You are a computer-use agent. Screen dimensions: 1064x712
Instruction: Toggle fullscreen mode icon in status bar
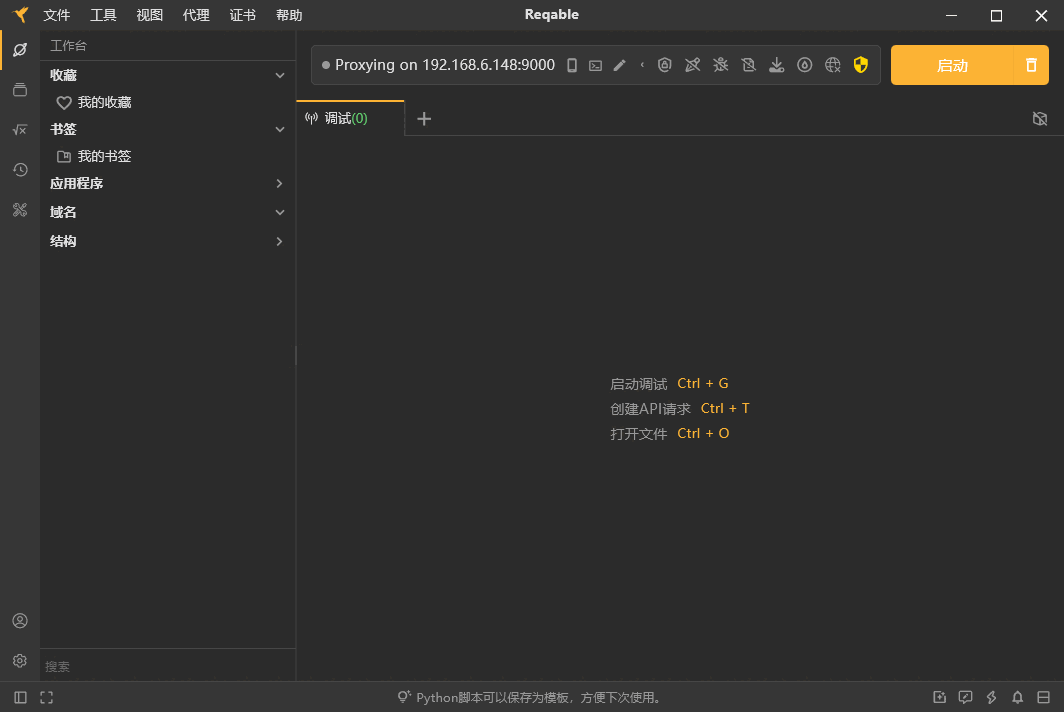[x=46, y=697]
